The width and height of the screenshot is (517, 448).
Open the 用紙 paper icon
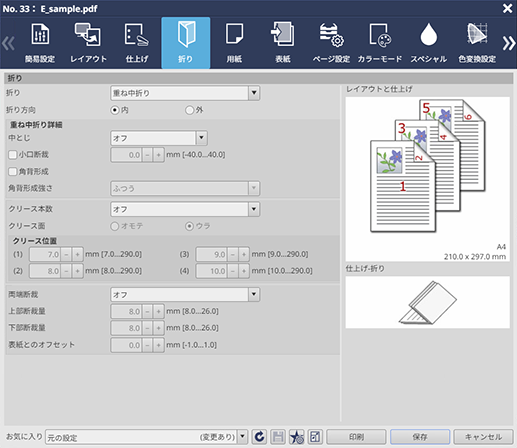[234, 43]
